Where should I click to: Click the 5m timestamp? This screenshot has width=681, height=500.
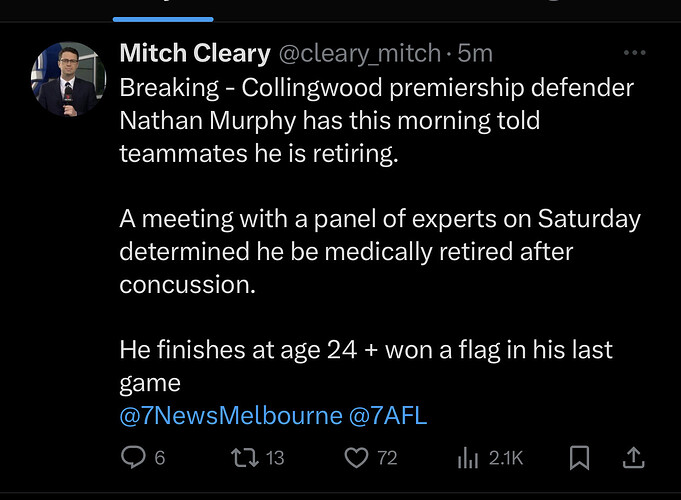[x=475, y=53]
